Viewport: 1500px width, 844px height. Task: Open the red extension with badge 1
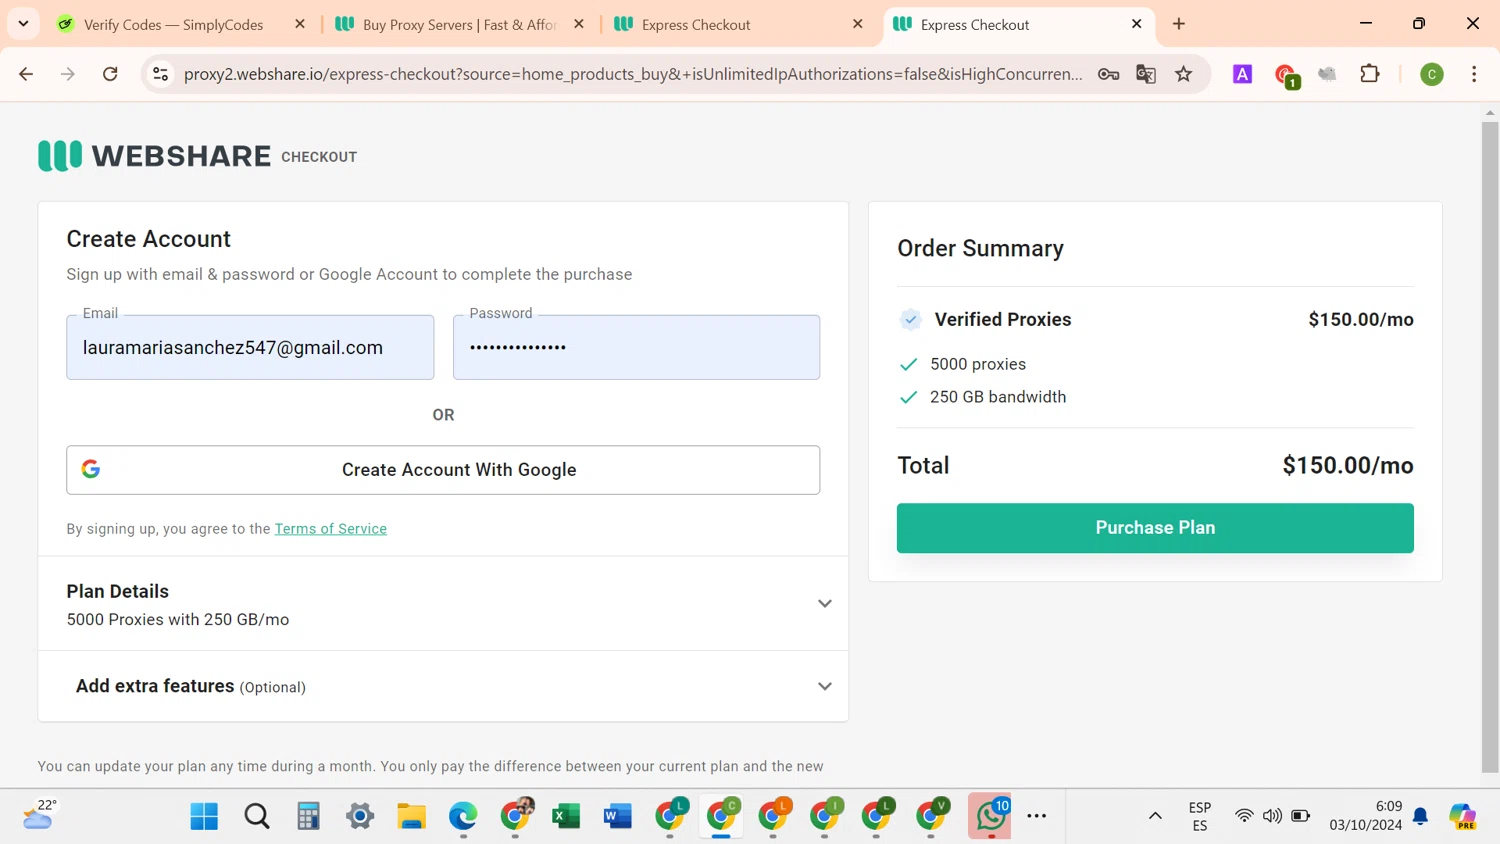(x=1286, y=75)
